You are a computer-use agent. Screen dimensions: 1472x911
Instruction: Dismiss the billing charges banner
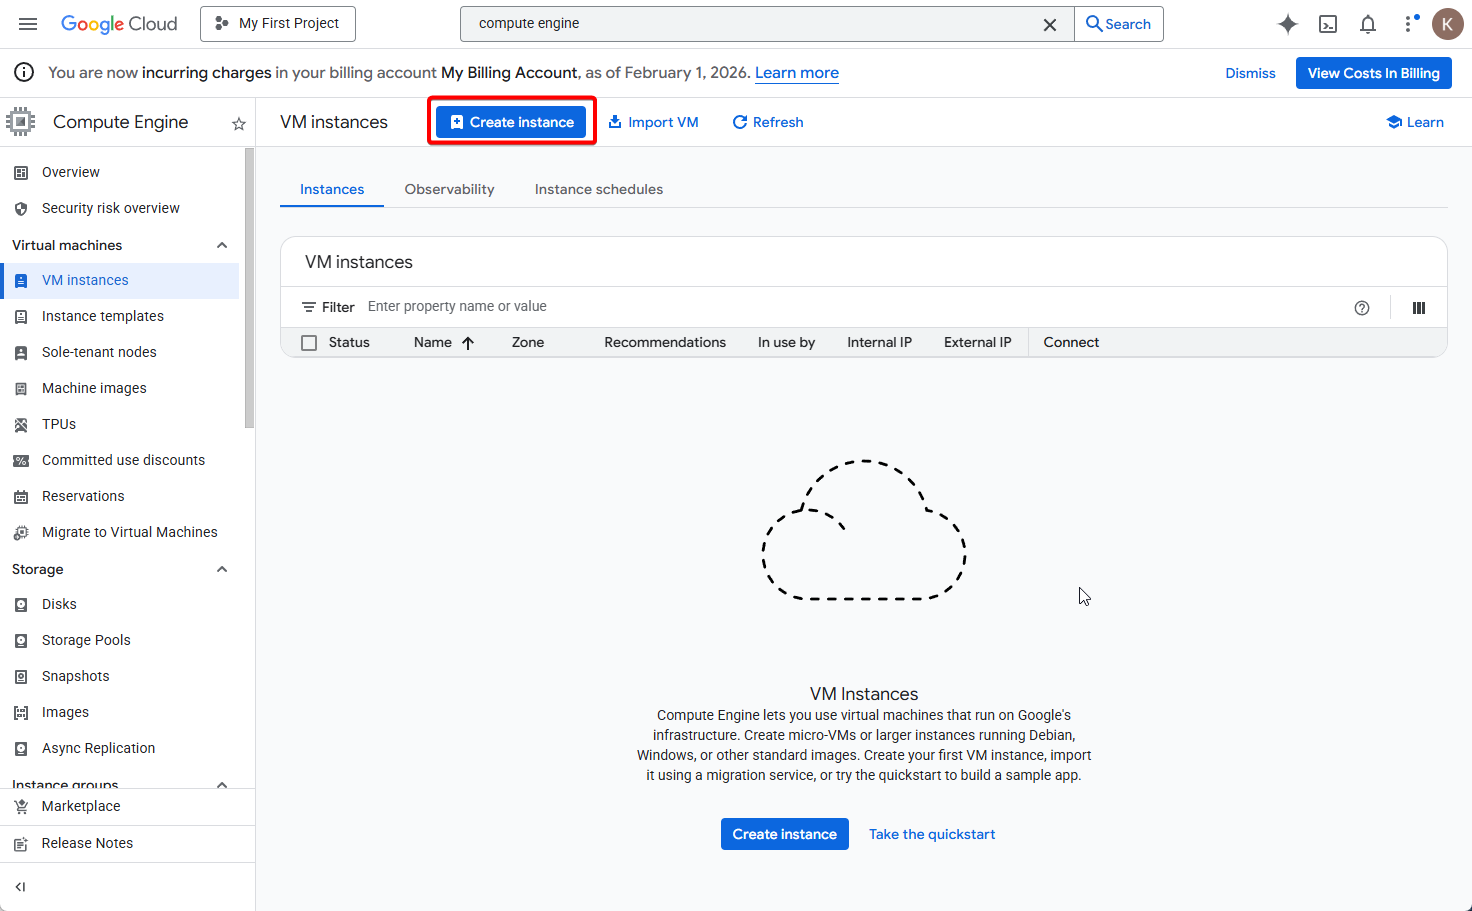point(1250,73)
